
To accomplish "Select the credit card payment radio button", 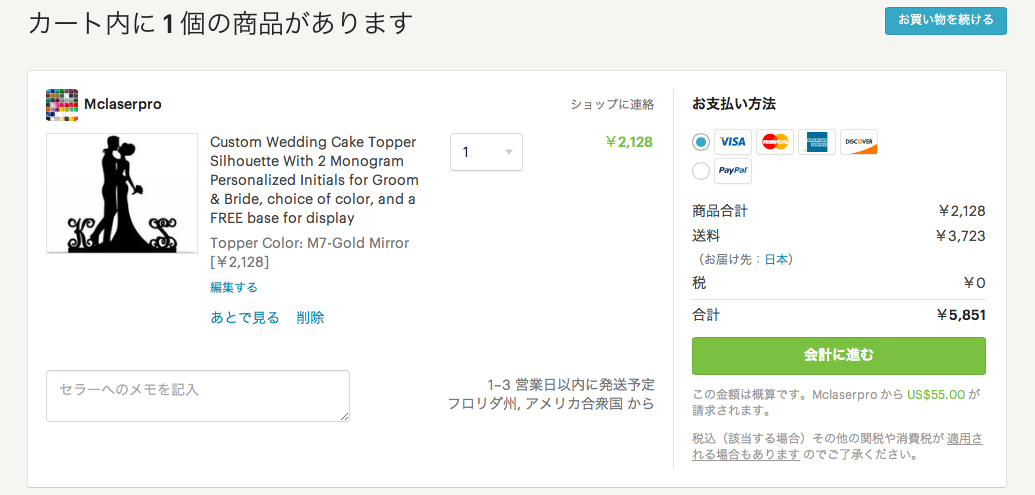I will (701, 142).
